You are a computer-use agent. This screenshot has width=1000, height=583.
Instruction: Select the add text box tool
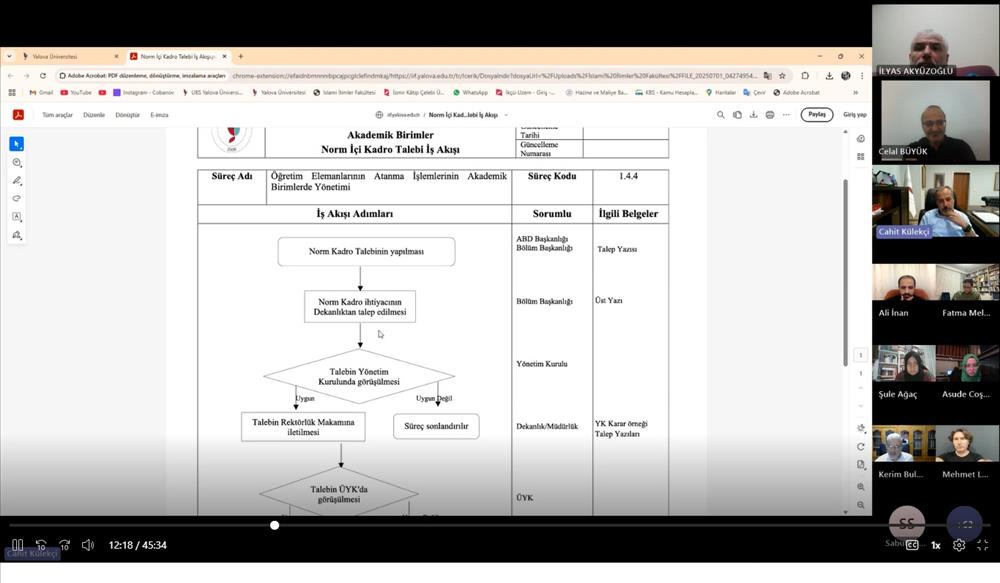(17, 217)
